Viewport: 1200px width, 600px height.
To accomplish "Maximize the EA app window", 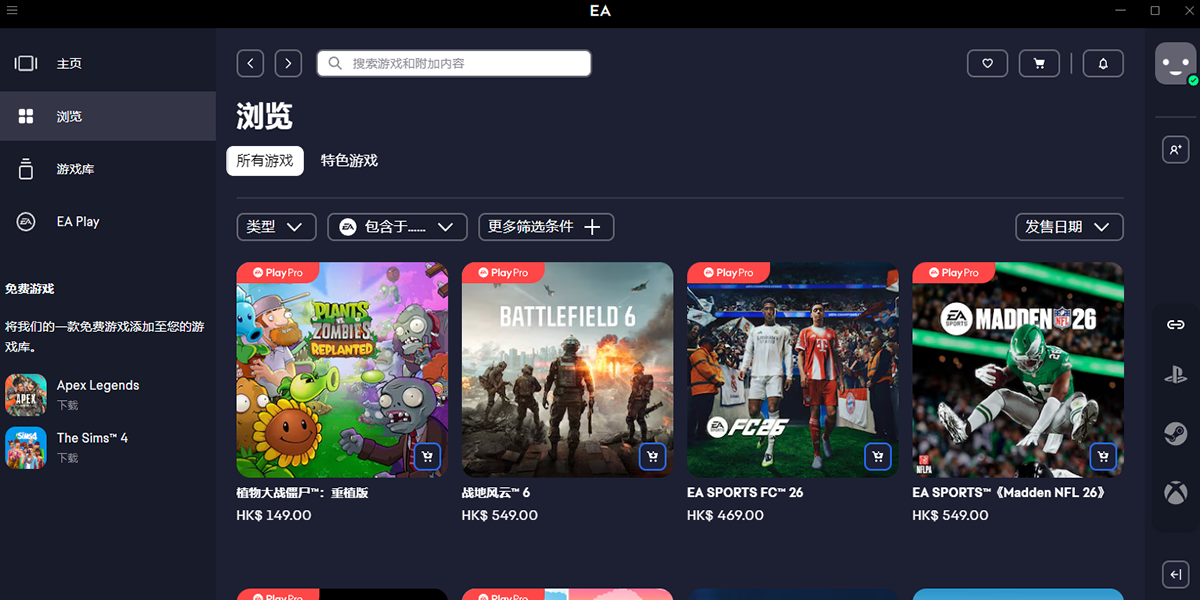I will [1155, 10].
